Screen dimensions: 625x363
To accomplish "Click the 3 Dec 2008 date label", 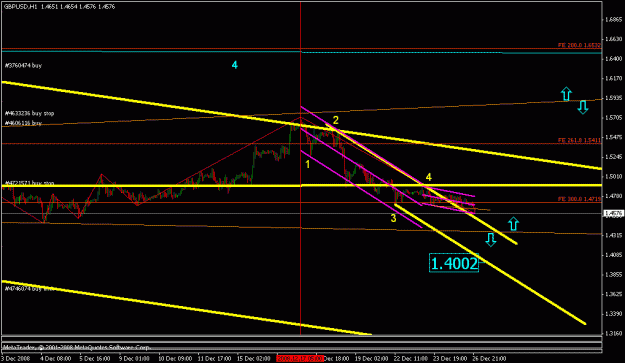I will [15, 359].
